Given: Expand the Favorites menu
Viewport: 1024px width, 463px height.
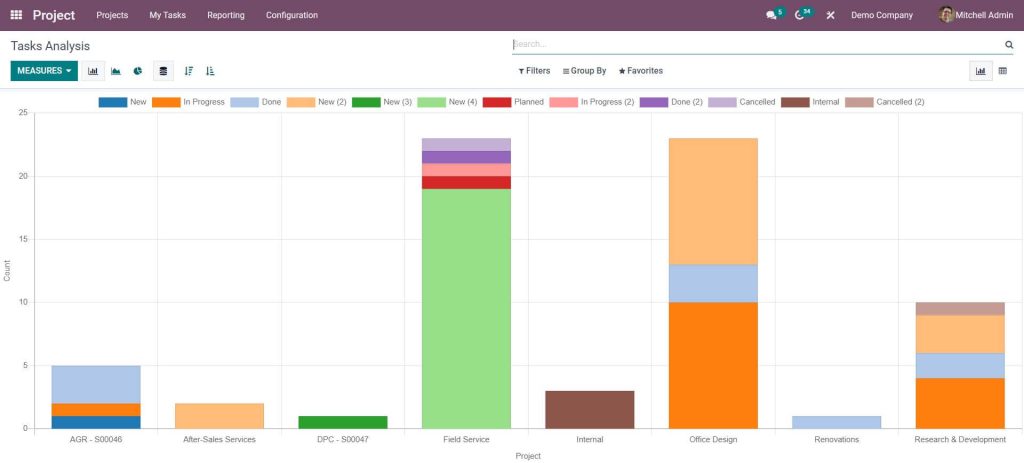Looking at the screenshot, I should point(641,71).
